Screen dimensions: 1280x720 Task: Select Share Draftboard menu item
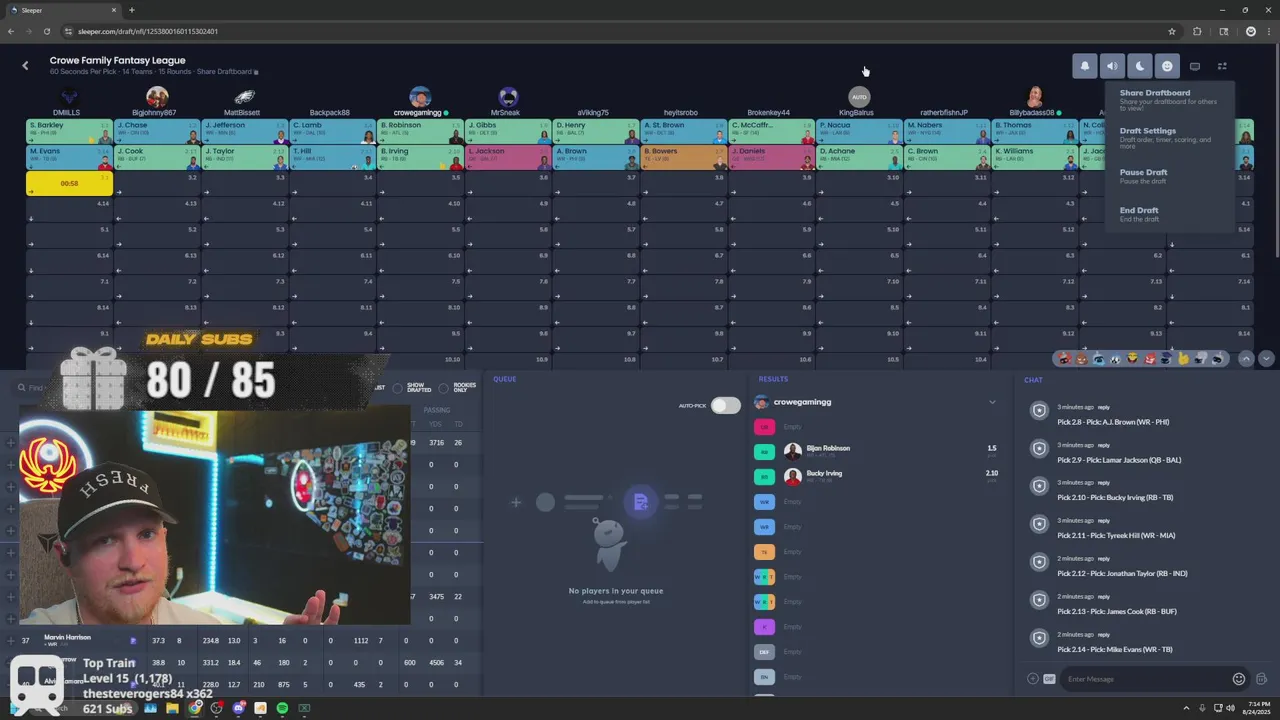(1168, 99)
